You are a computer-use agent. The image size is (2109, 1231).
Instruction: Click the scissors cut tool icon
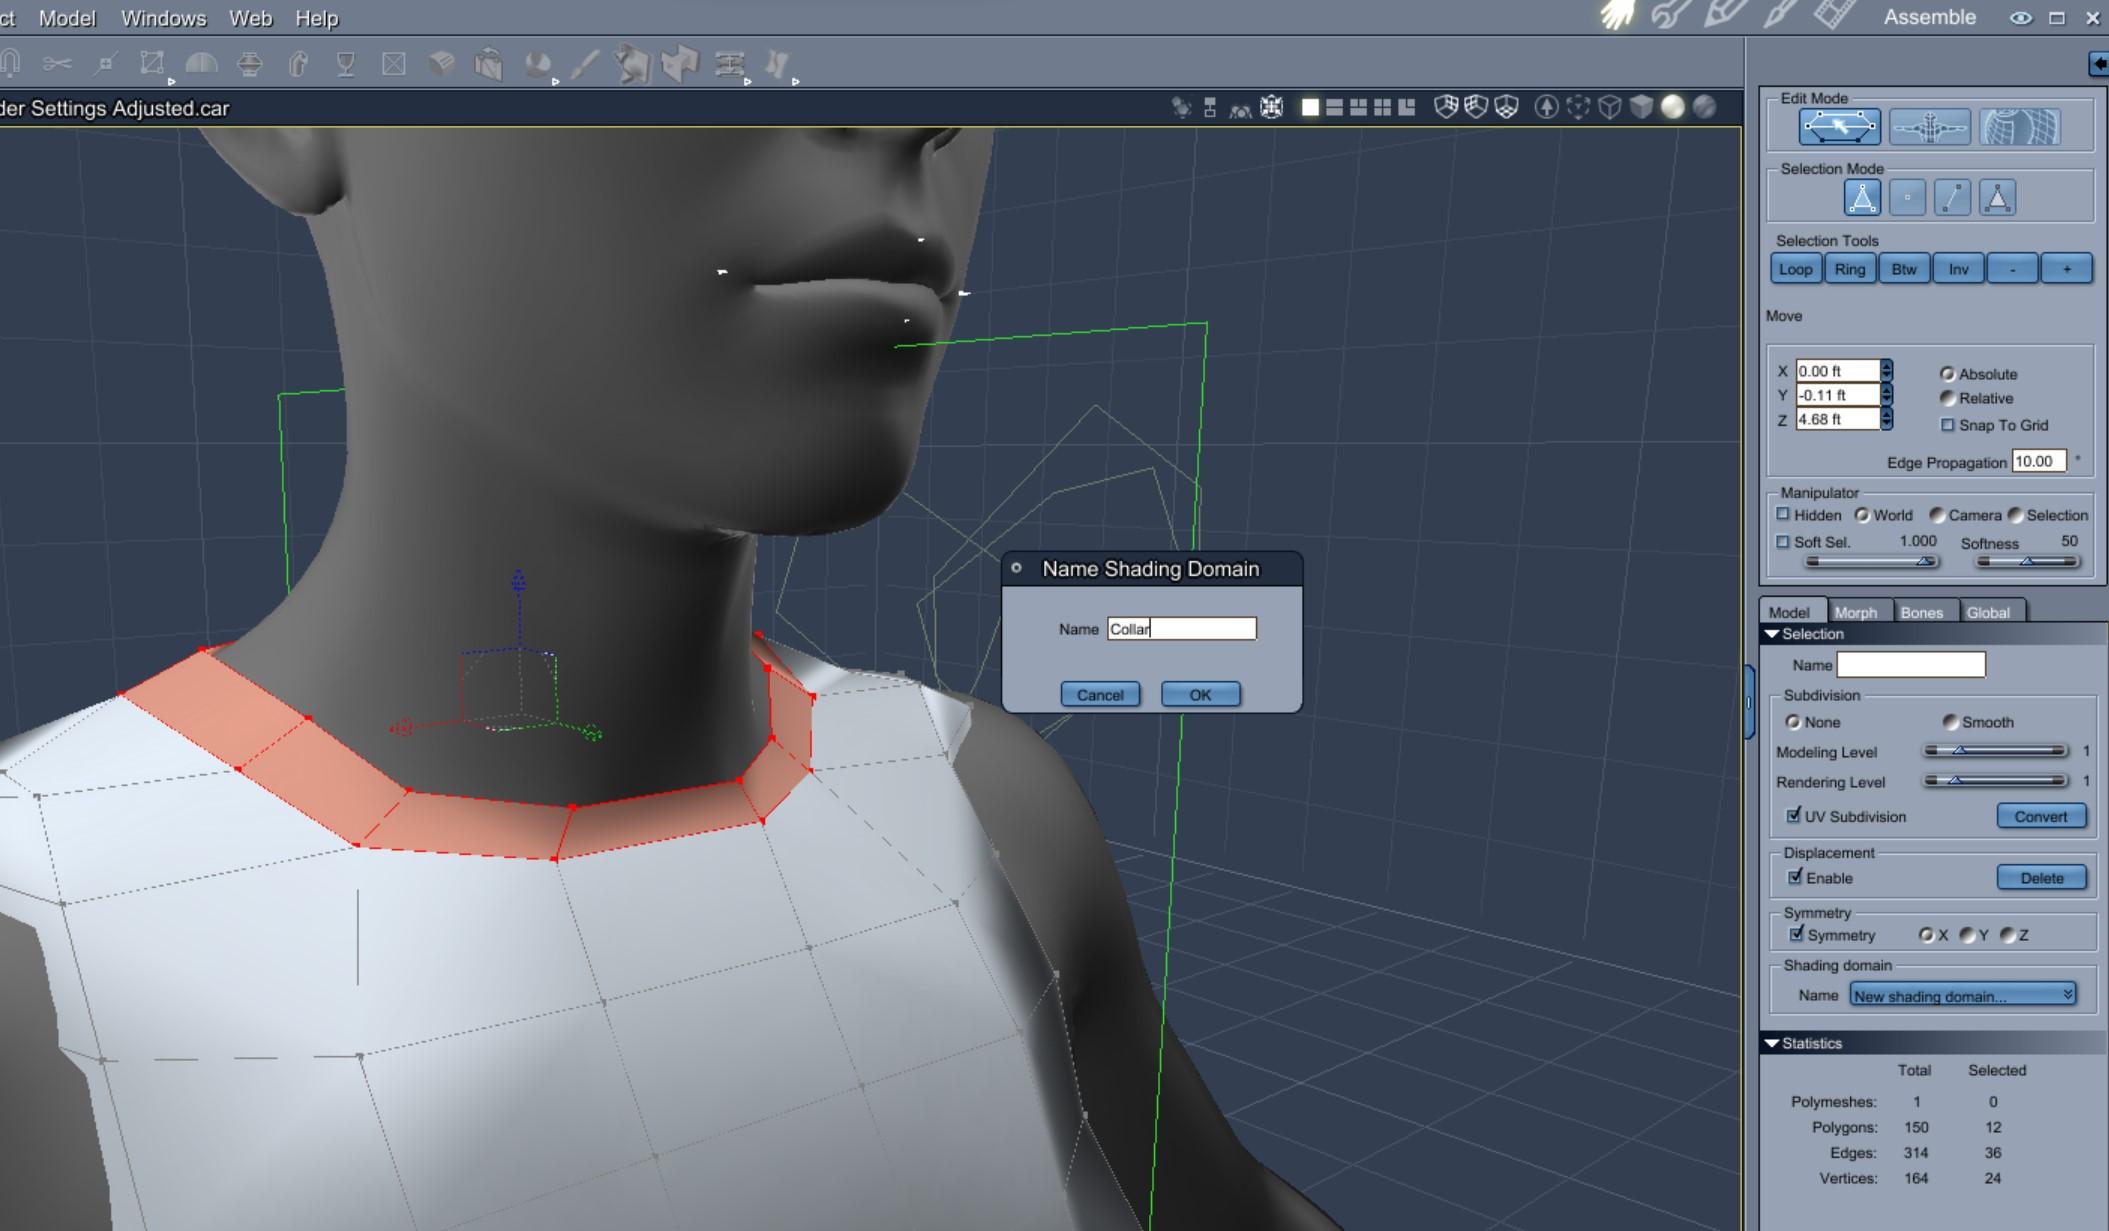(57, 64)
